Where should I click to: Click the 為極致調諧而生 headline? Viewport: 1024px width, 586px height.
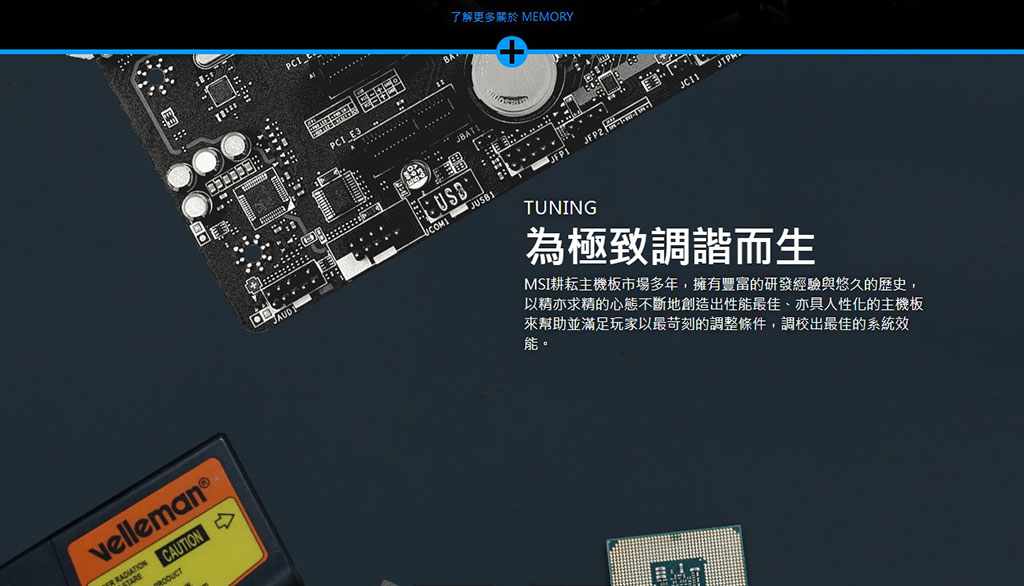point(670,246)
